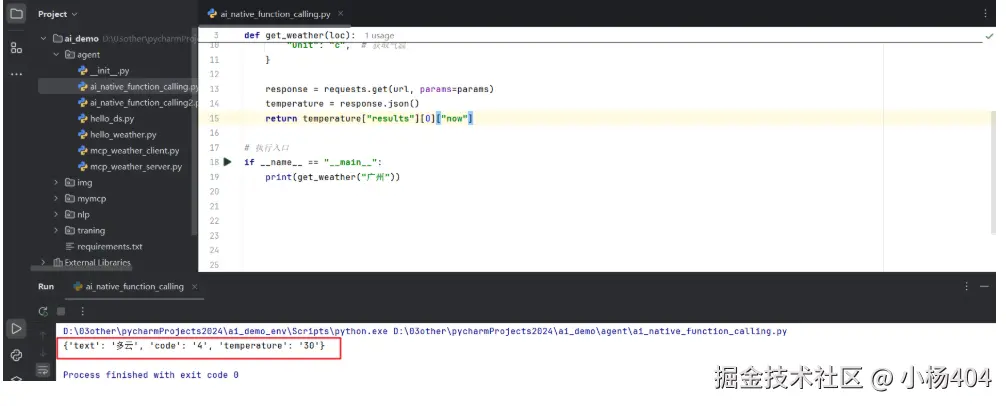The image size is (1006, 406).
Task: Open Run panel options vertical dots
Action: [x=966, y=287]
